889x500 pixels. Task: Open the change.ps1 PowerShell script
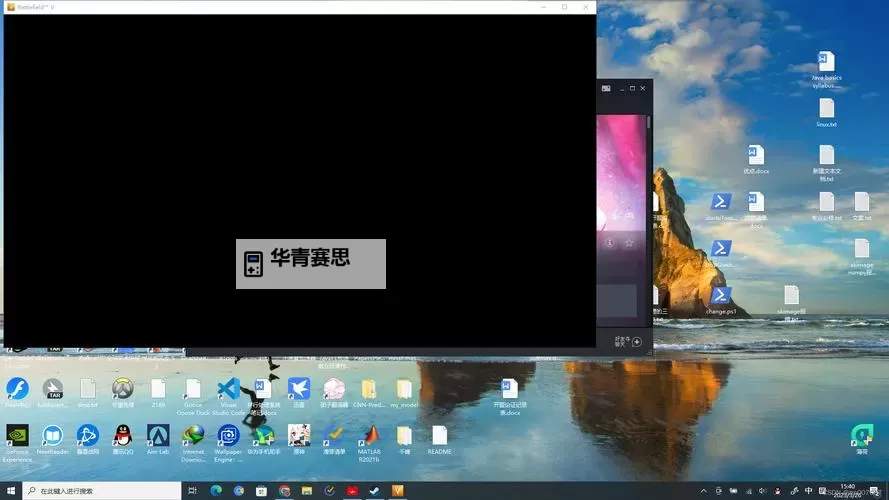pos(720,296)
